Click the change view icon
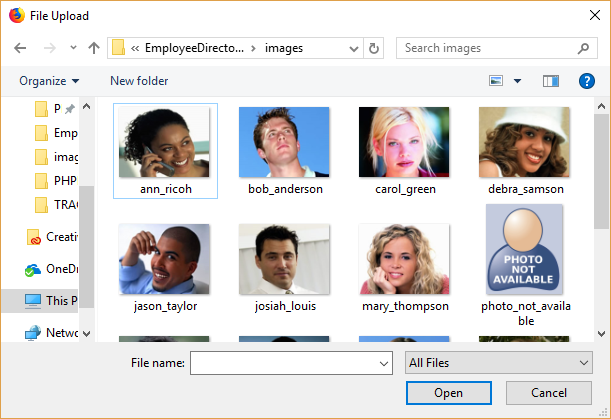 (497, 81)
